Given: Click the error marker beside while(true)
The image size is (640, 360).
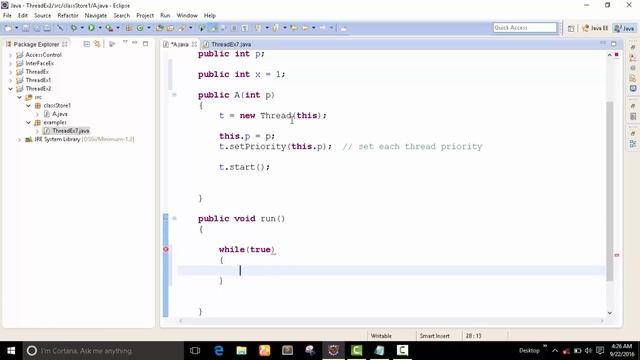Looking at the screenshot, I should [x=166, y=249].
